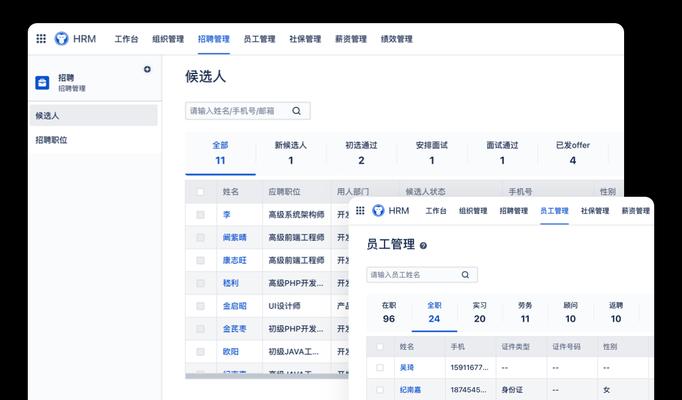Switch to the 实习 20 employee tab

pos(480,313)
